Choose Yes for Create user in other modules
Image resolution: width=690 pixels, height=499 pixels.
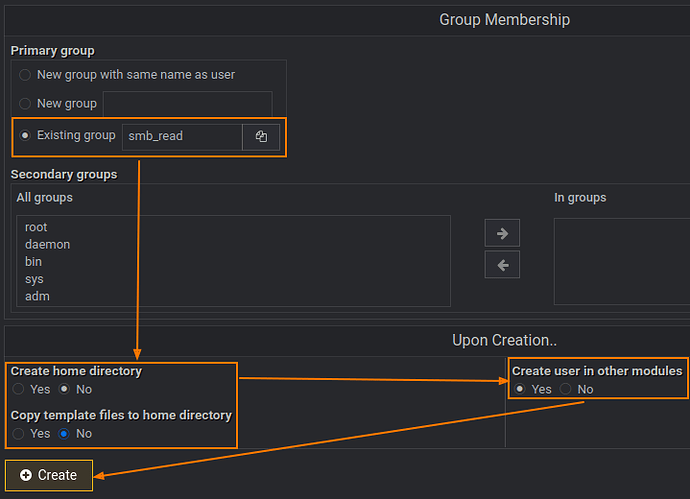[519, 389]
